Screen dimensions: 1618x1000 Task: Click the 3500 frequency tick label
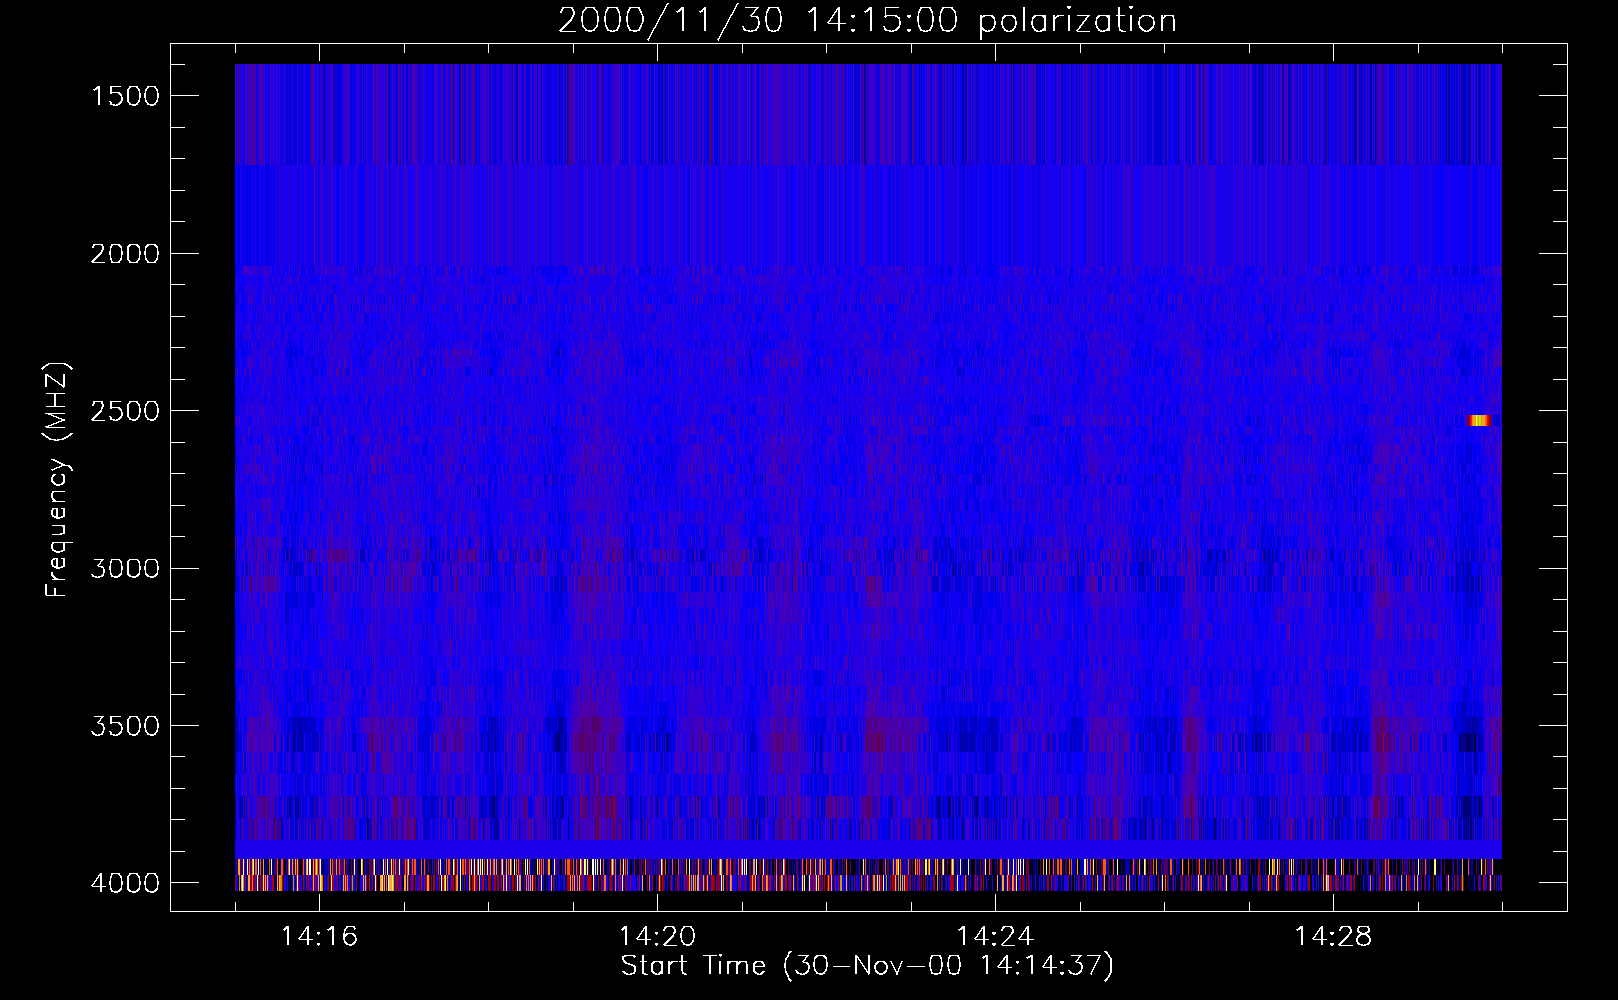point(125,726)
